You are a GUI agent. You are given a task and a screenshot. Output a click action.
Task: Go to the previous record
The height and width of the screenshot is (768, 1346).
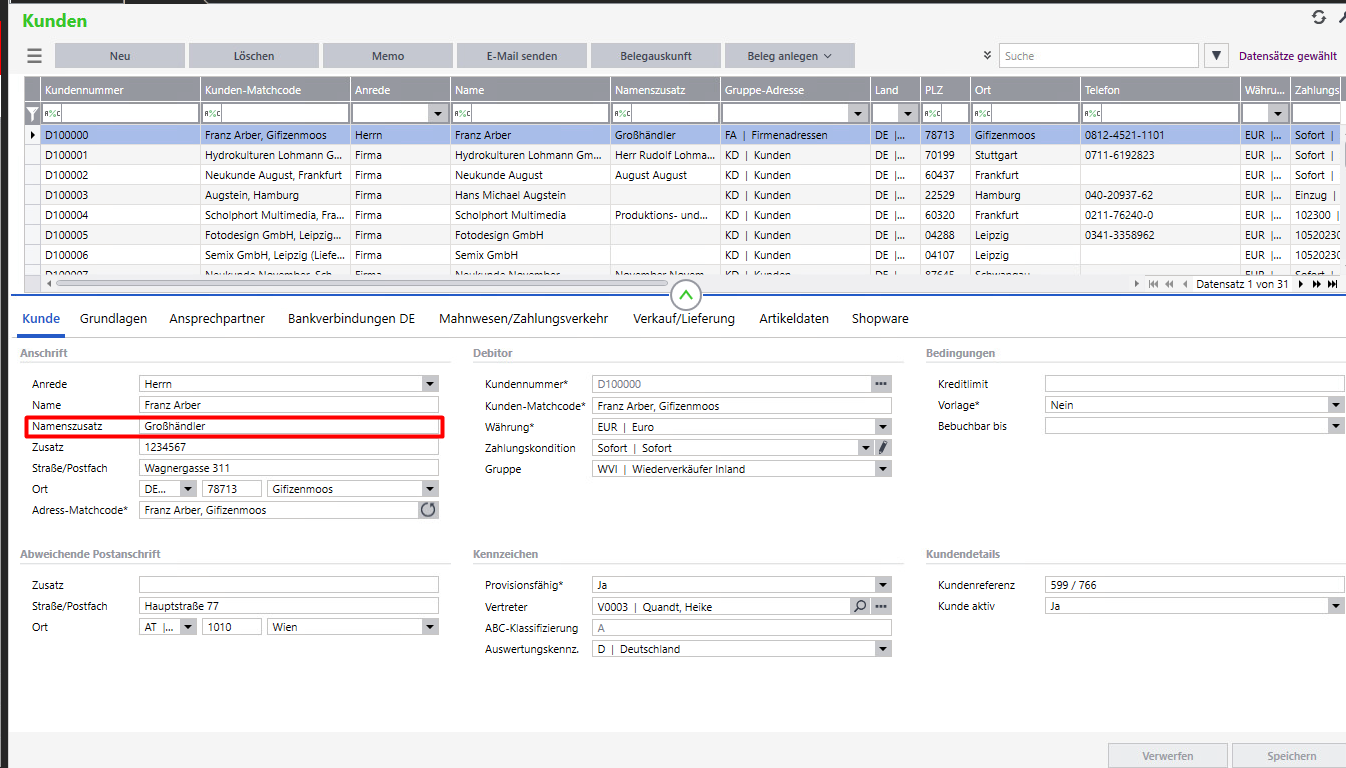[x=1185, y=284]
